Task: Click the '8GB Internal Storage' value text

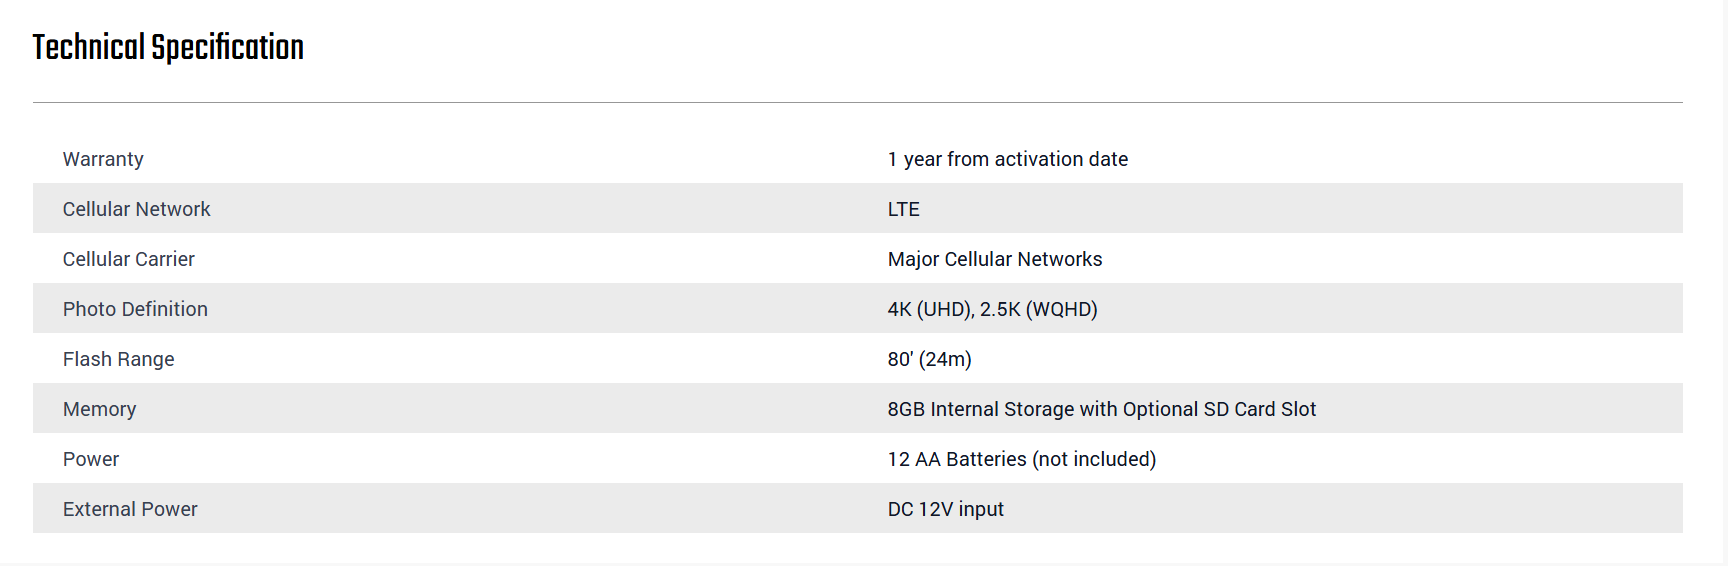Action: 980,409
